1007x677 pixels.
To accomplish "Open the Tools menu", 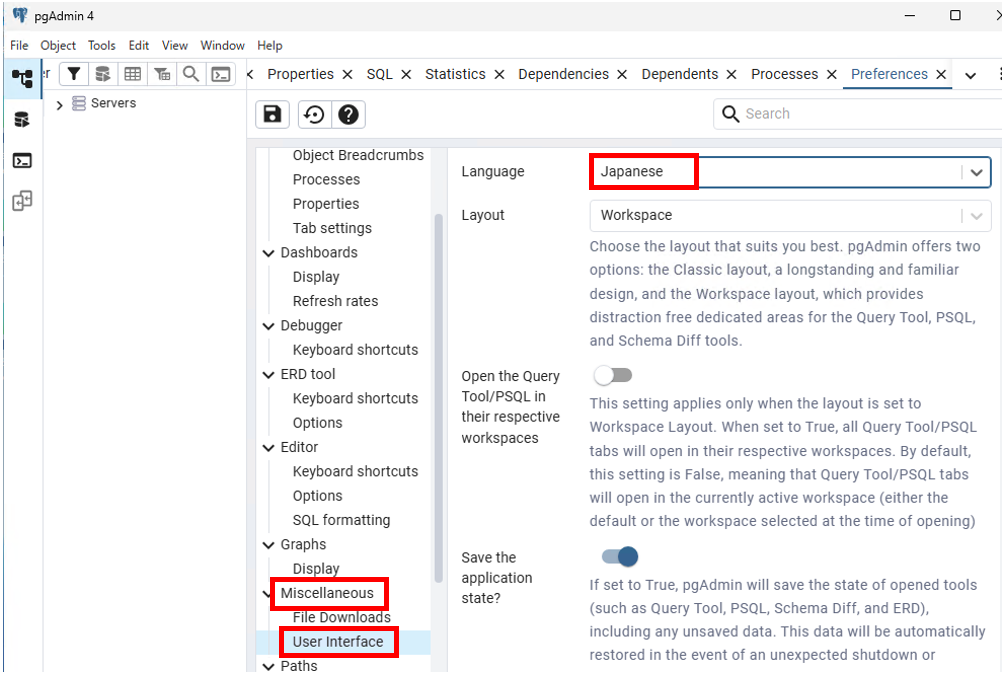I will tap(101, 46).
